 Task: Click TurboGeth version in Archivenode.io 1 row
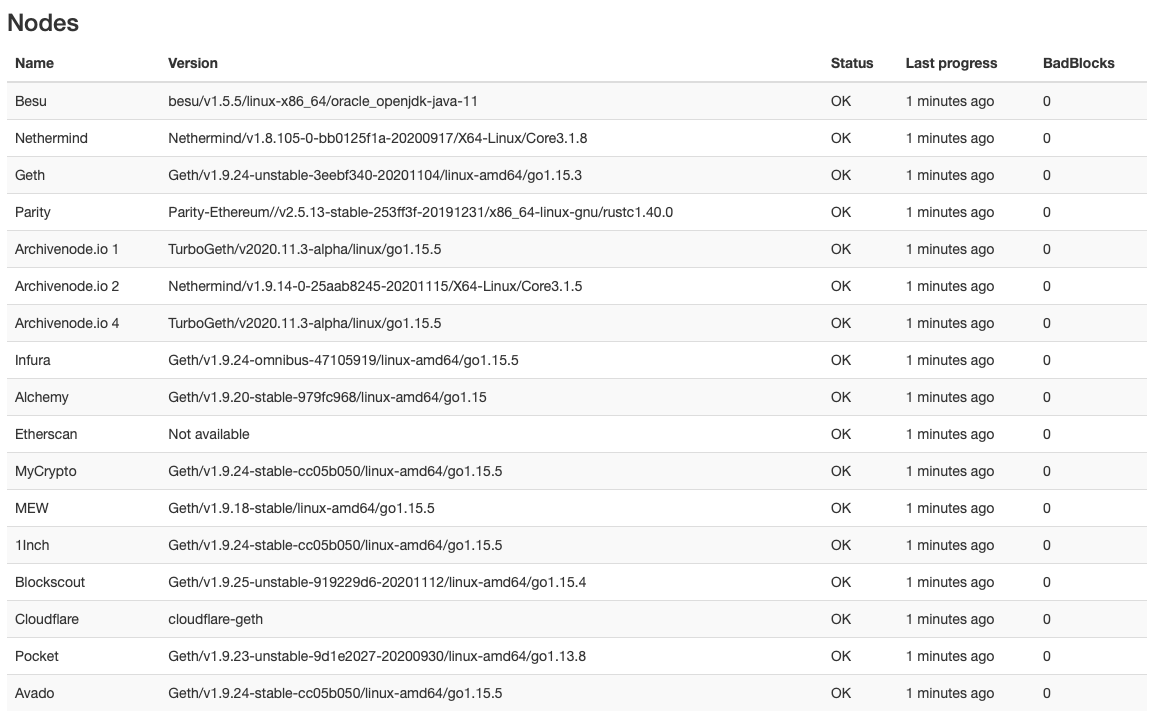click(304, 249)
